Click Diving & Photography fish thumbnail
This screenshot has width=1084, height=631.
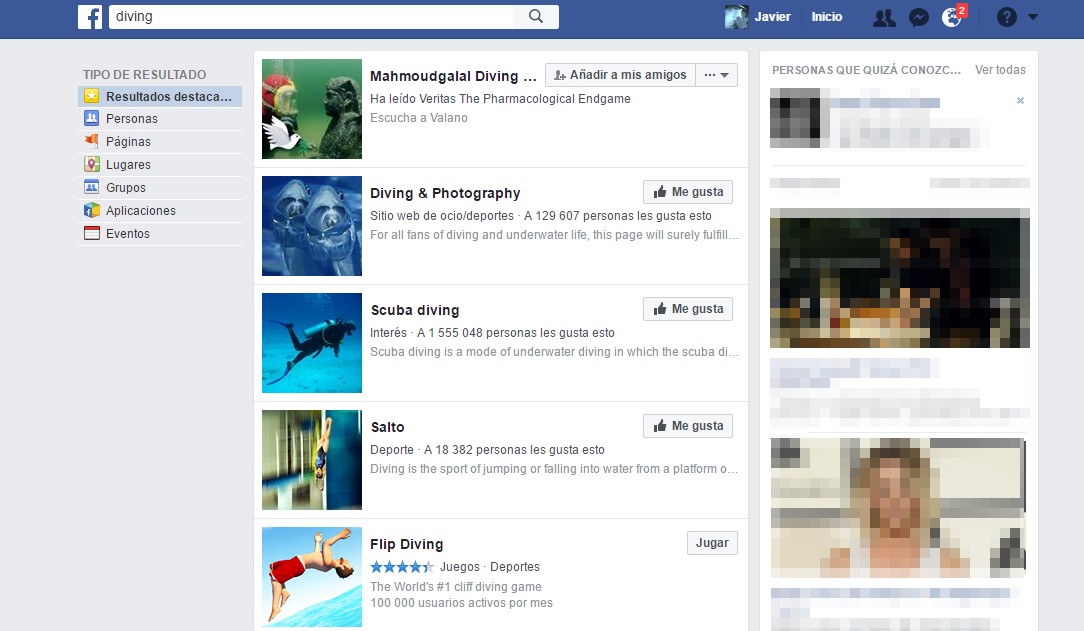point(312,226)
